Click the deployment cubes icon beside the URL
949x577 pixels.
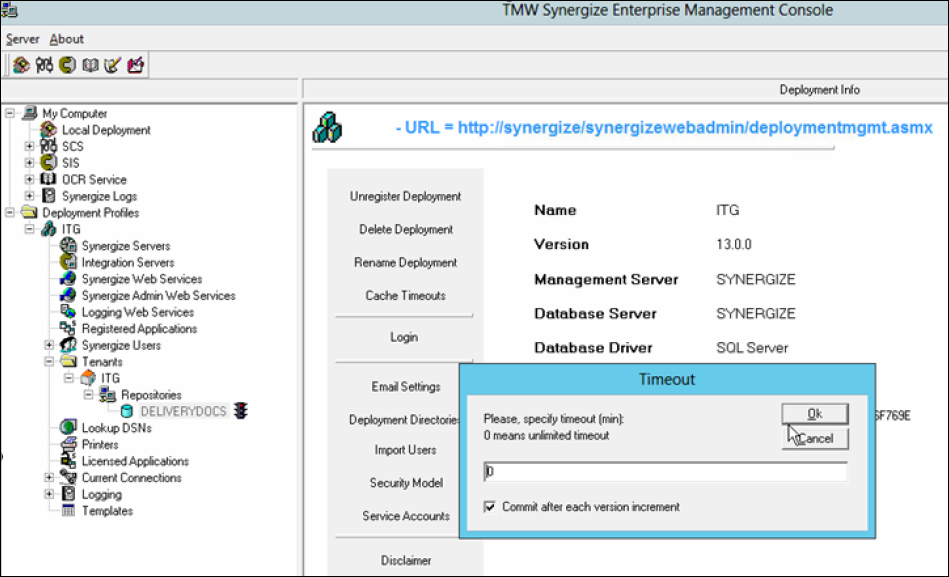click(327, 127)
